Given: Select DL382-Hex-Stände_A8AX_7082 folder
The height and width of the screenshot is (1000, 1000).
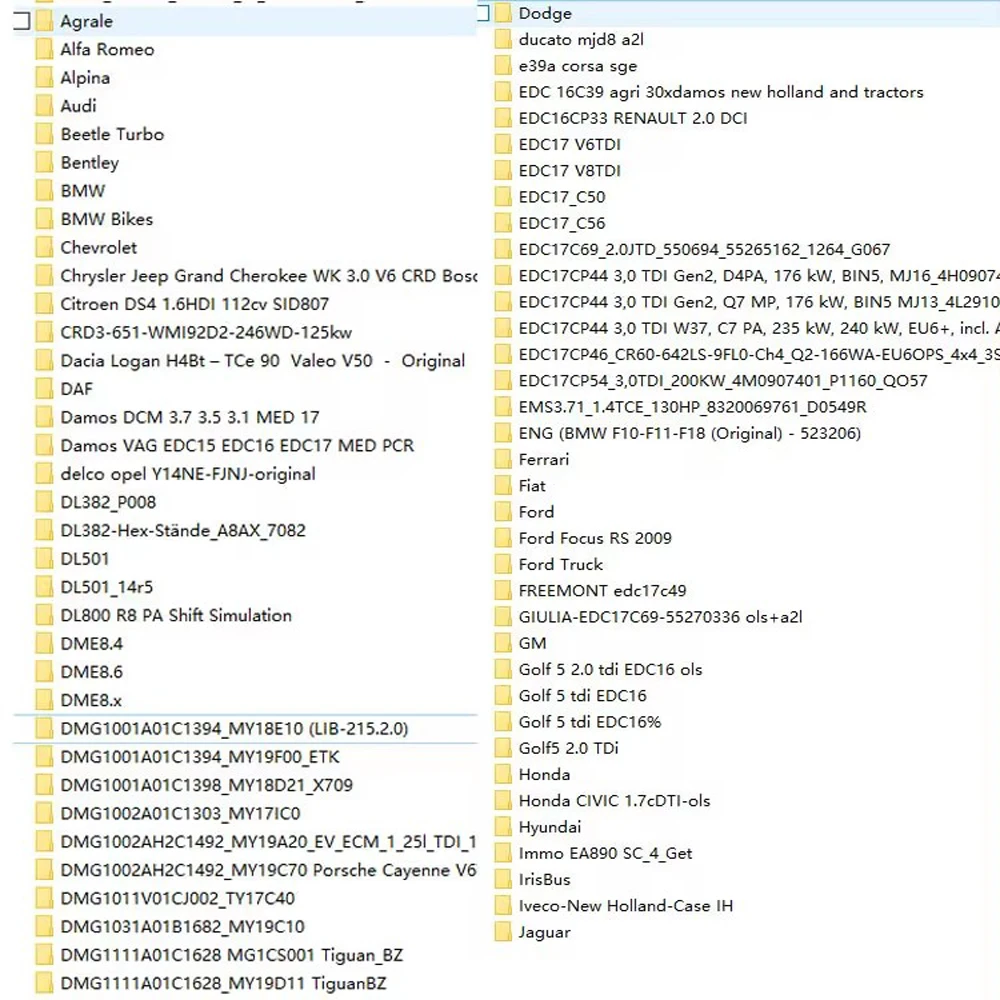Looking at the screenshot, I should pos(183,531).
